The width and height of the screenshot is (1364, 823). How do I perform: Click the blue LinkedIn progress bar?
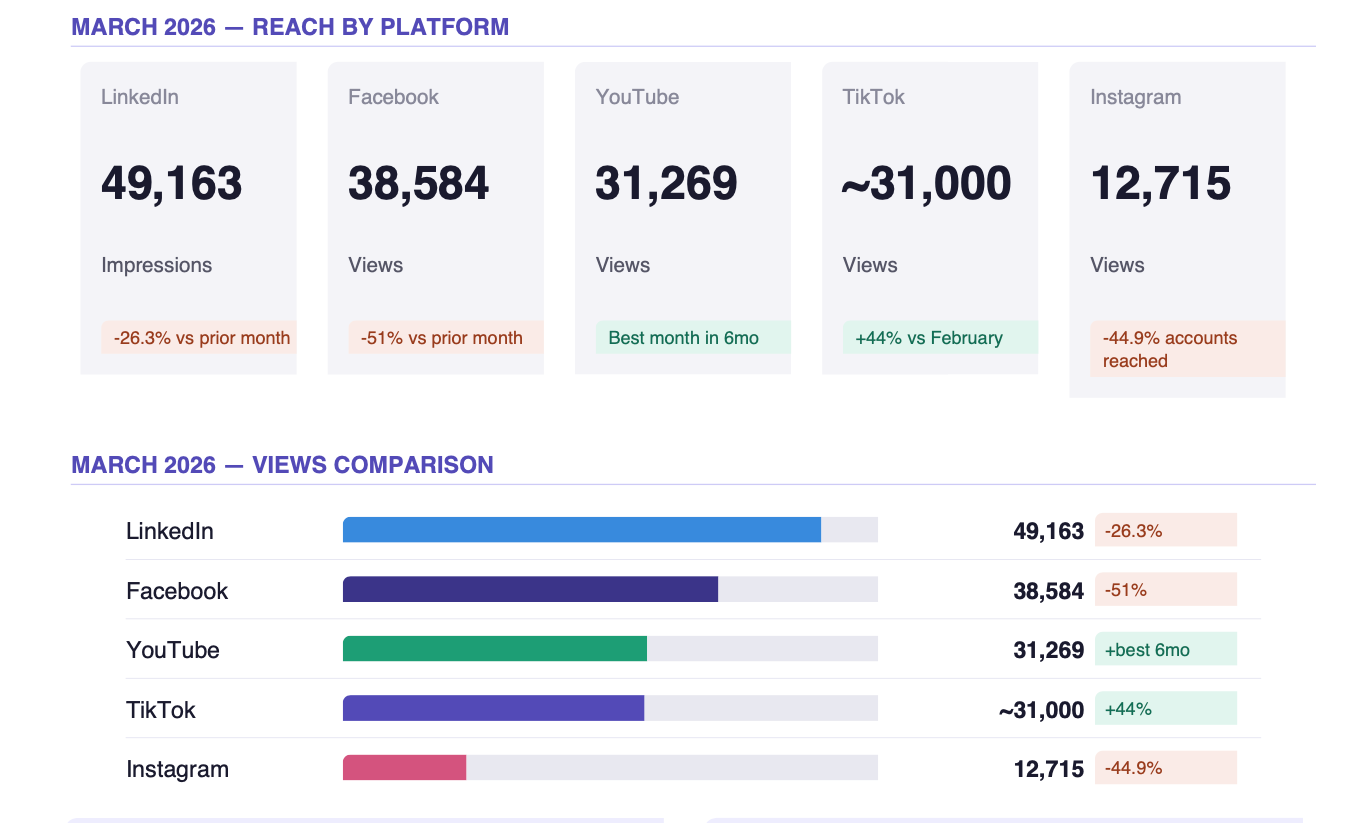(x=581, y=530)
